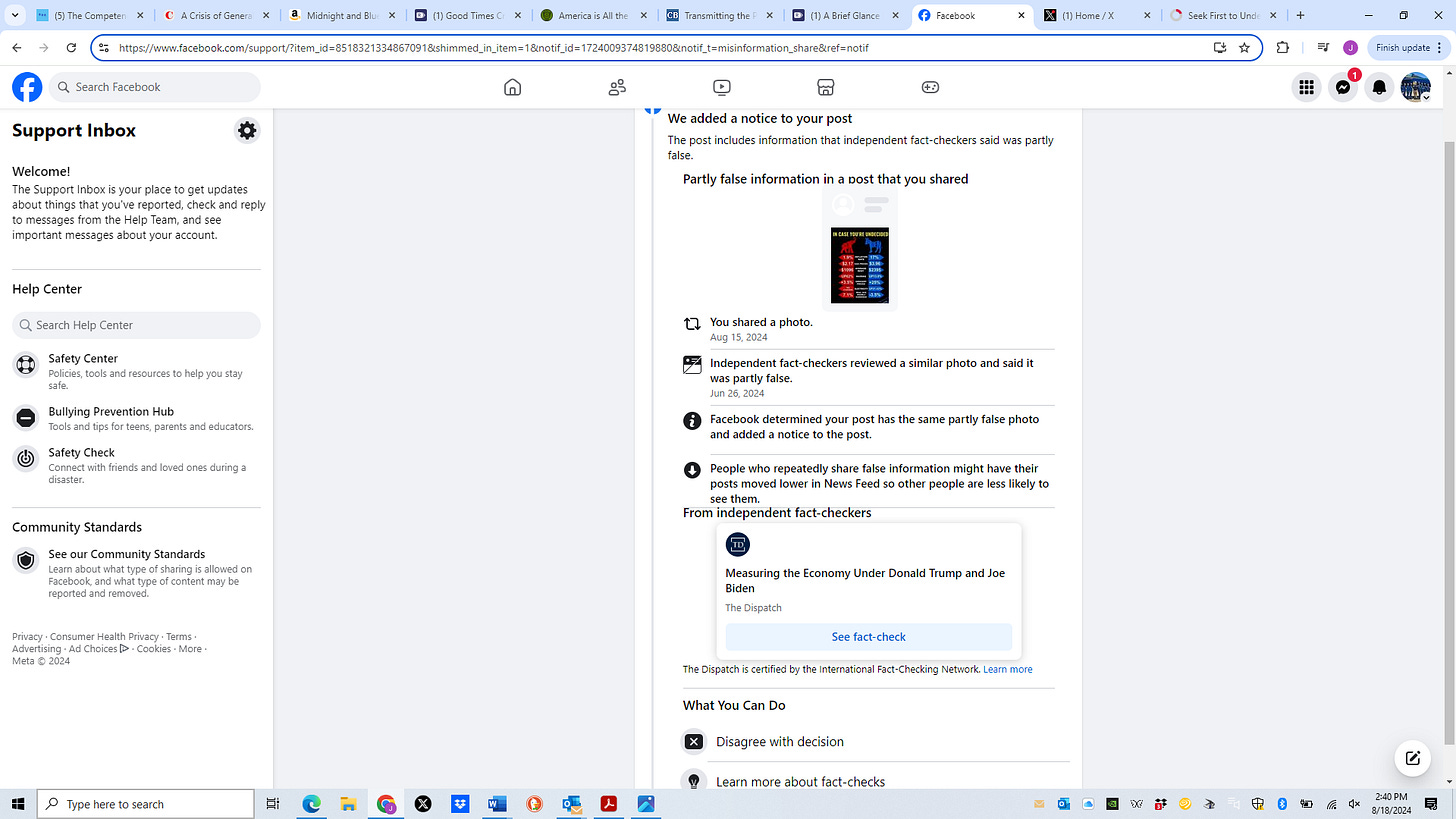
Task: Go to the Home feed icon
Action: coord(512,87)
